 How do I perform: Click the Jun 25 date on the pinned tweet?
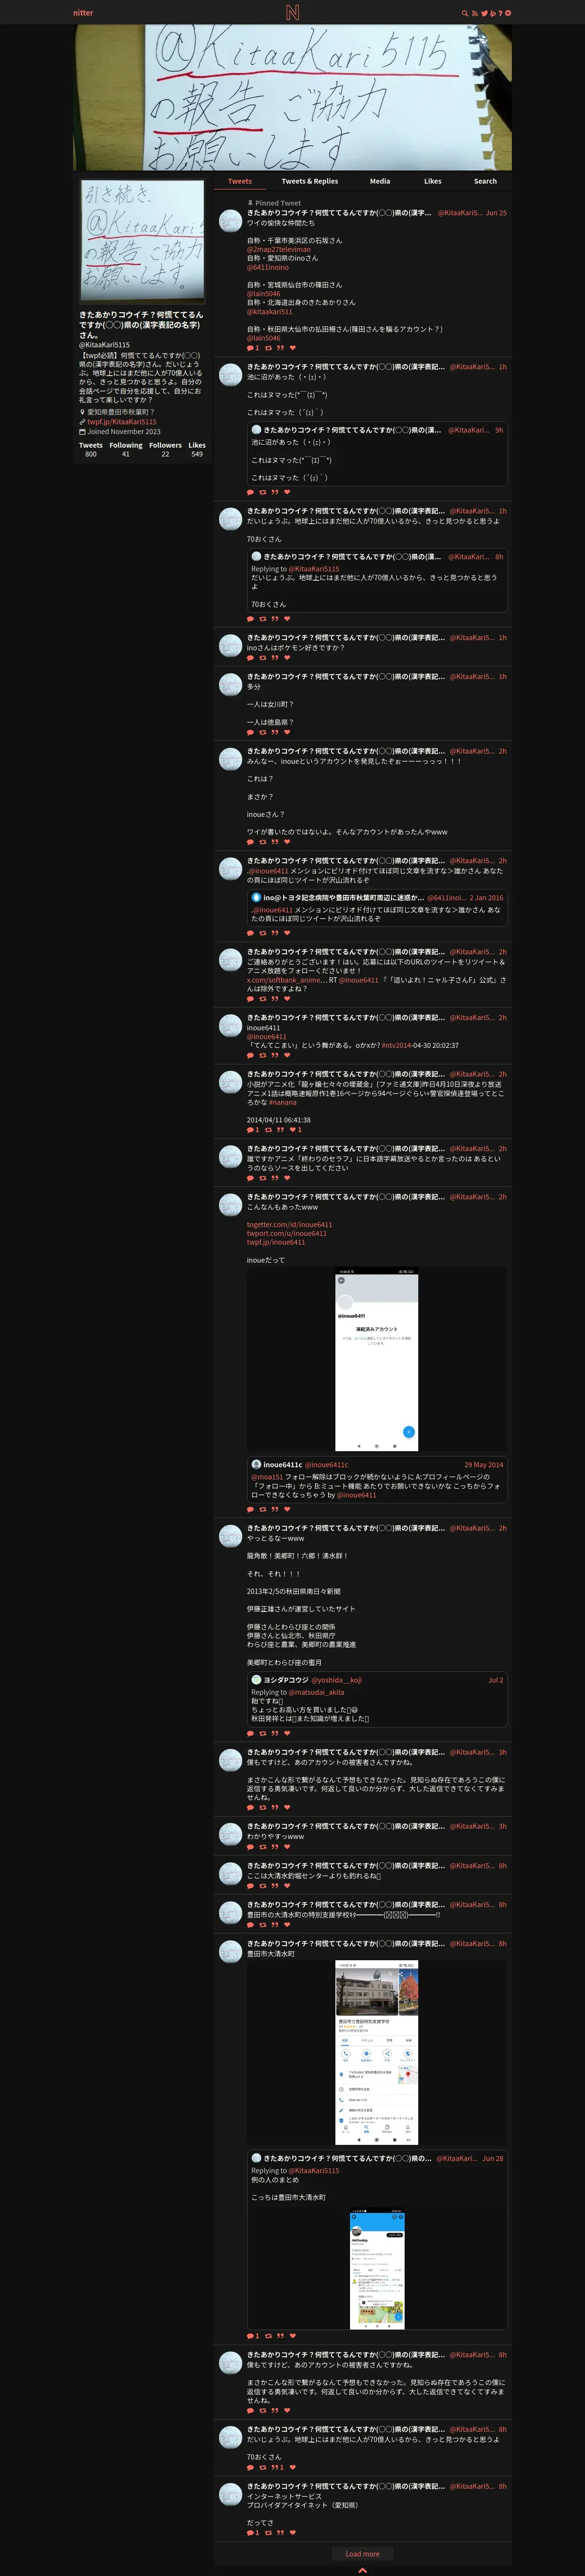(496, 212)
